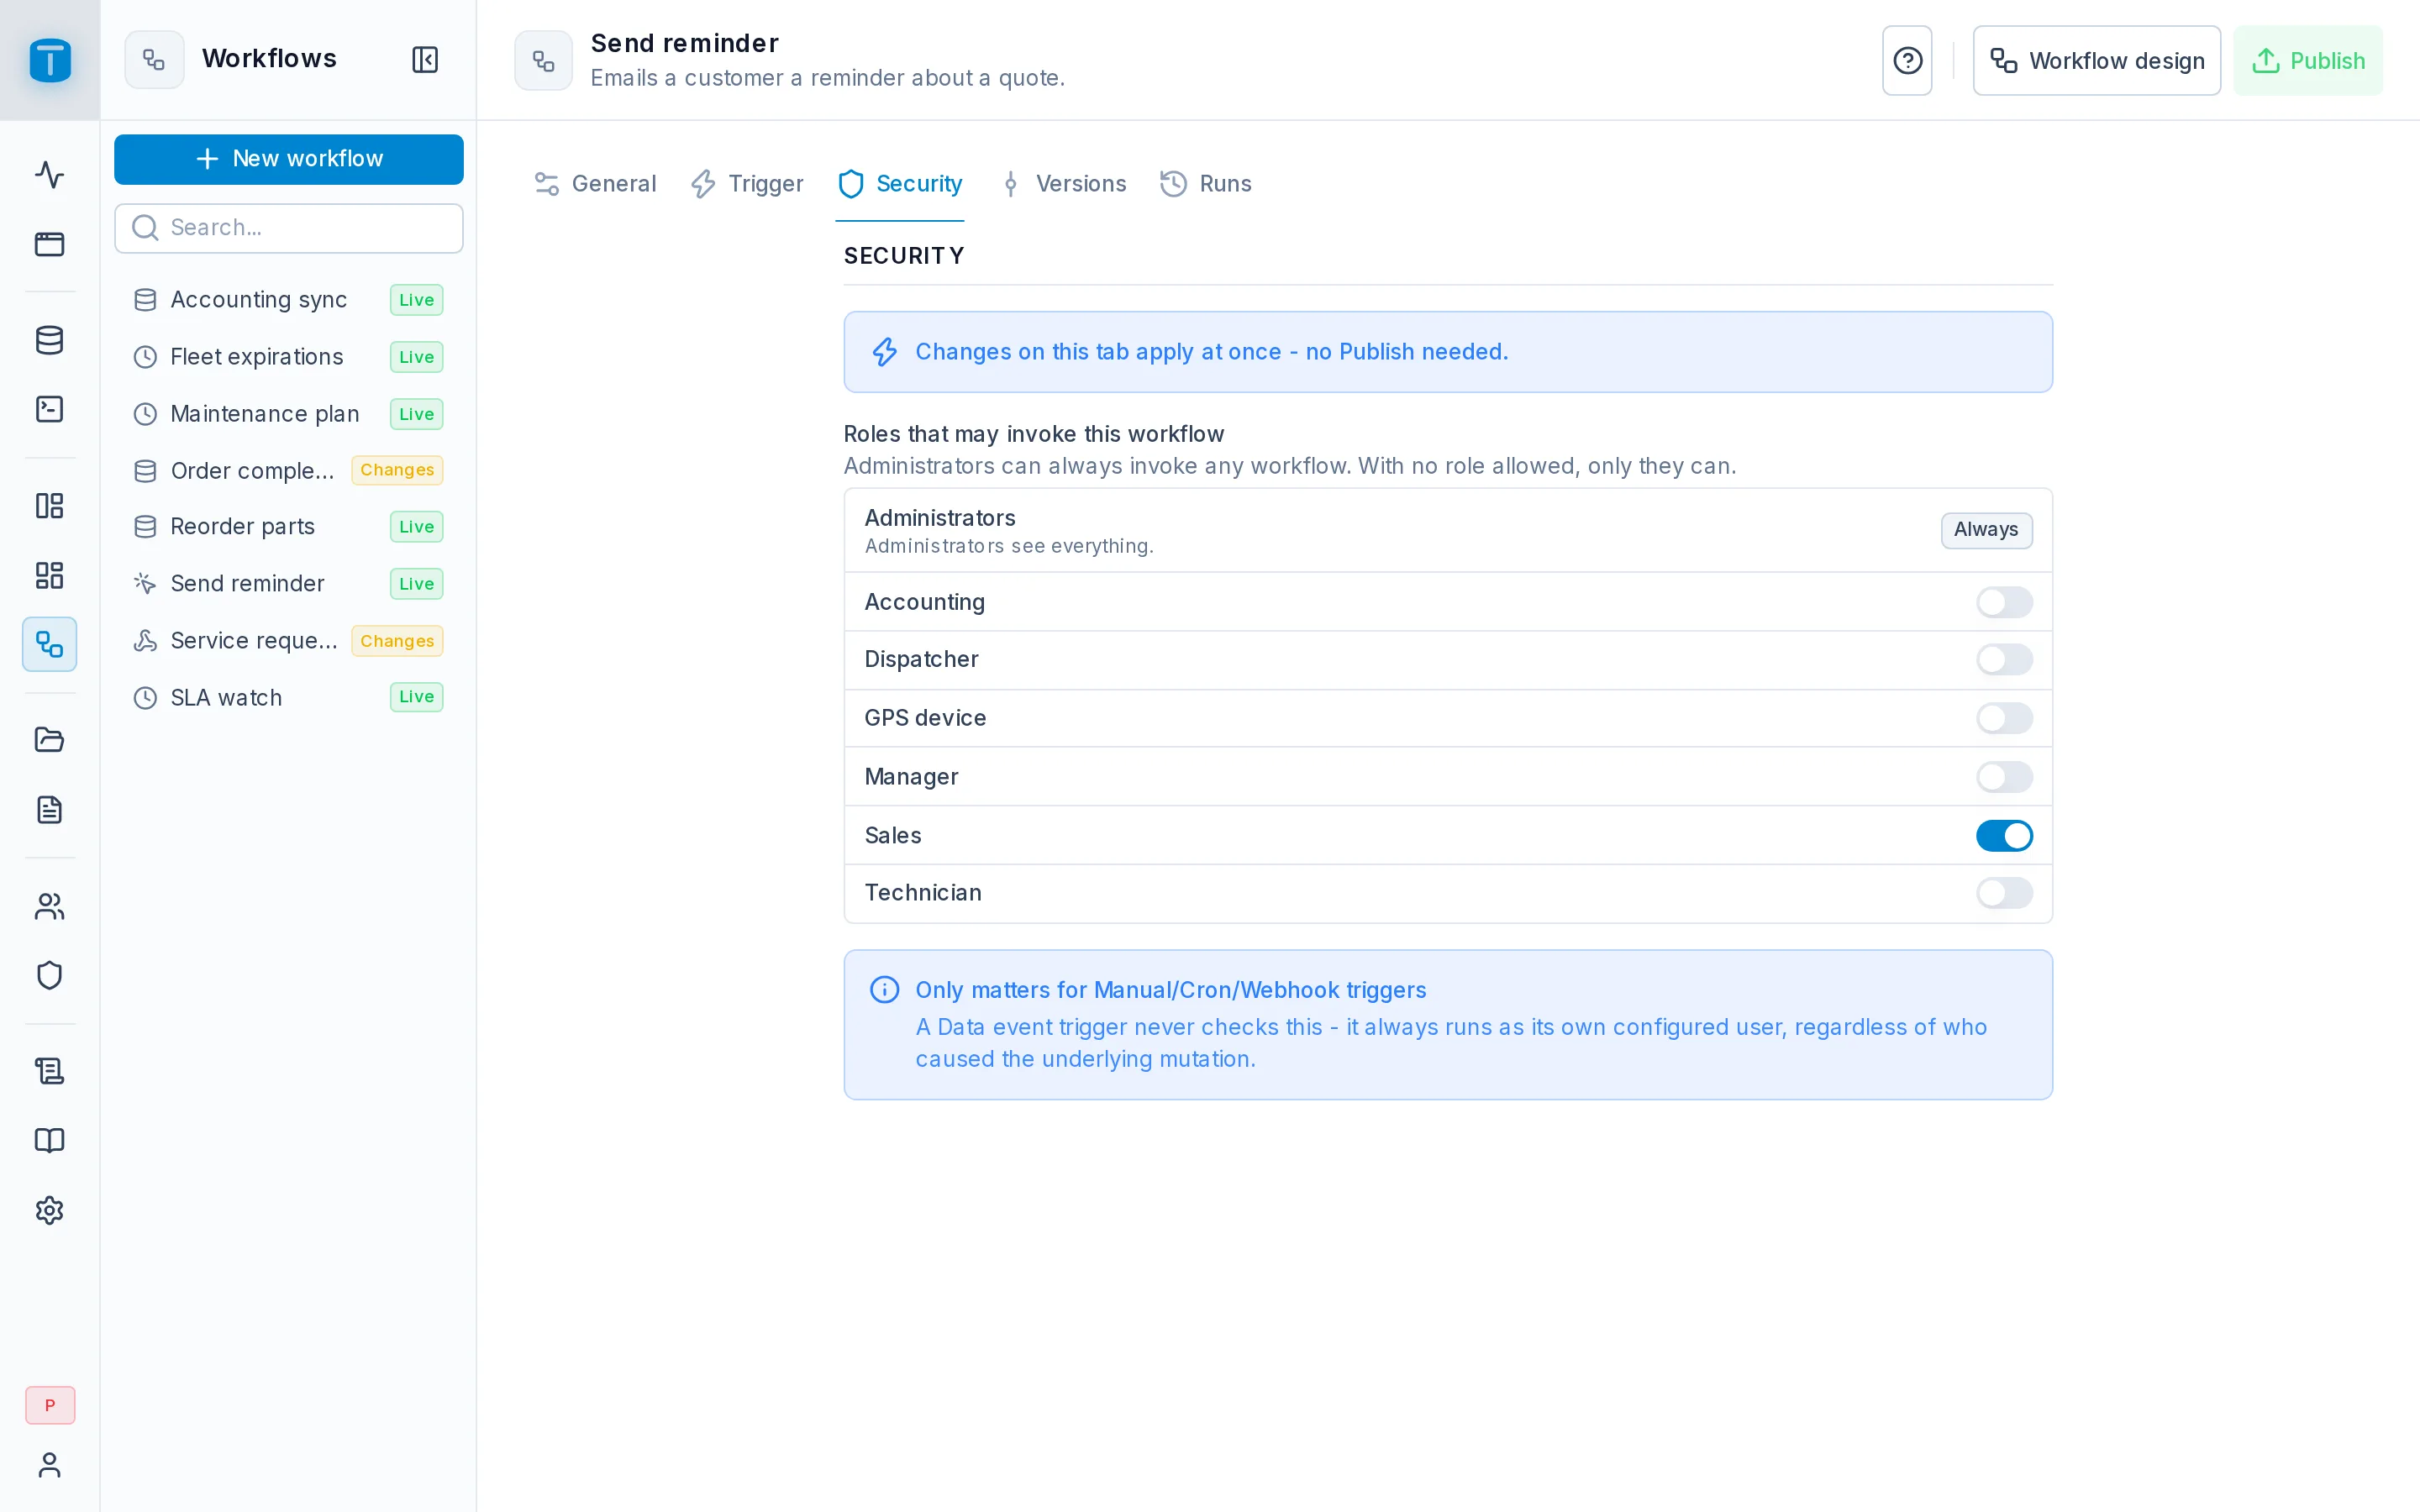
Task: Enable the Dispatcher role toggle
Action: click(x=2004, y=659)
